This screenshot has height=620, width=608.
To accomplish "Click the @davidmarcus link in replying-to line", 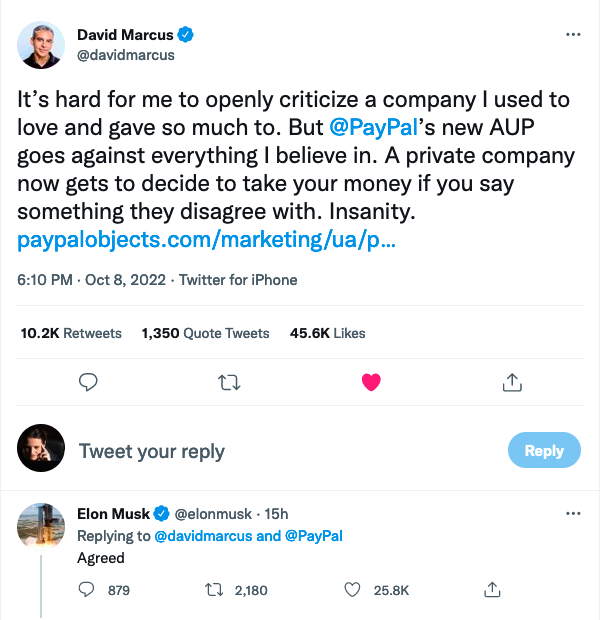I will (x=203, y=536).
